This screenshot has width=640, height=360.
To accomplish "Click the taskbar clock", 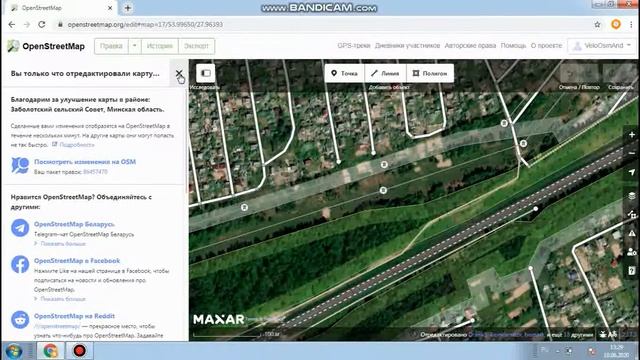I will point(617,351).
